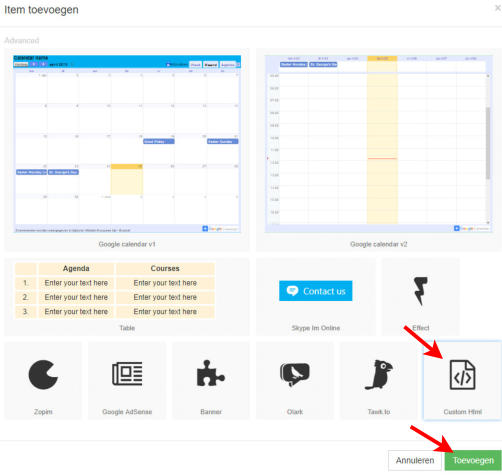The image size is (502, 475).
Task: Click the Annuleren button
Action: [x=415, y=460]
